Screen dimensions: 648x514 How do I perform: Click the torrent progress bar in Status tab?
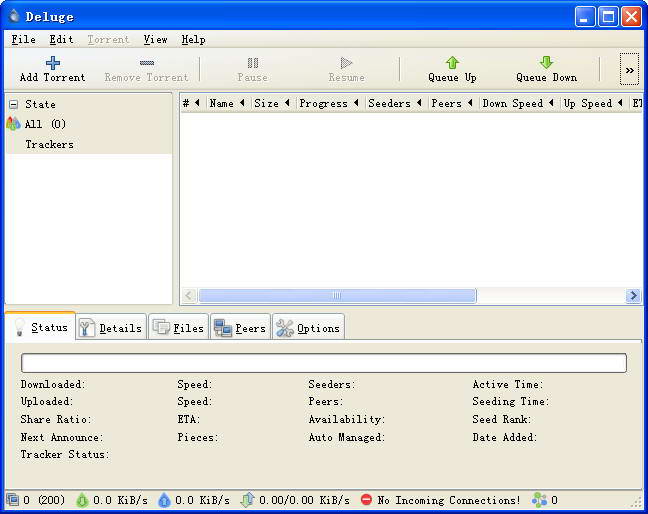324,363
